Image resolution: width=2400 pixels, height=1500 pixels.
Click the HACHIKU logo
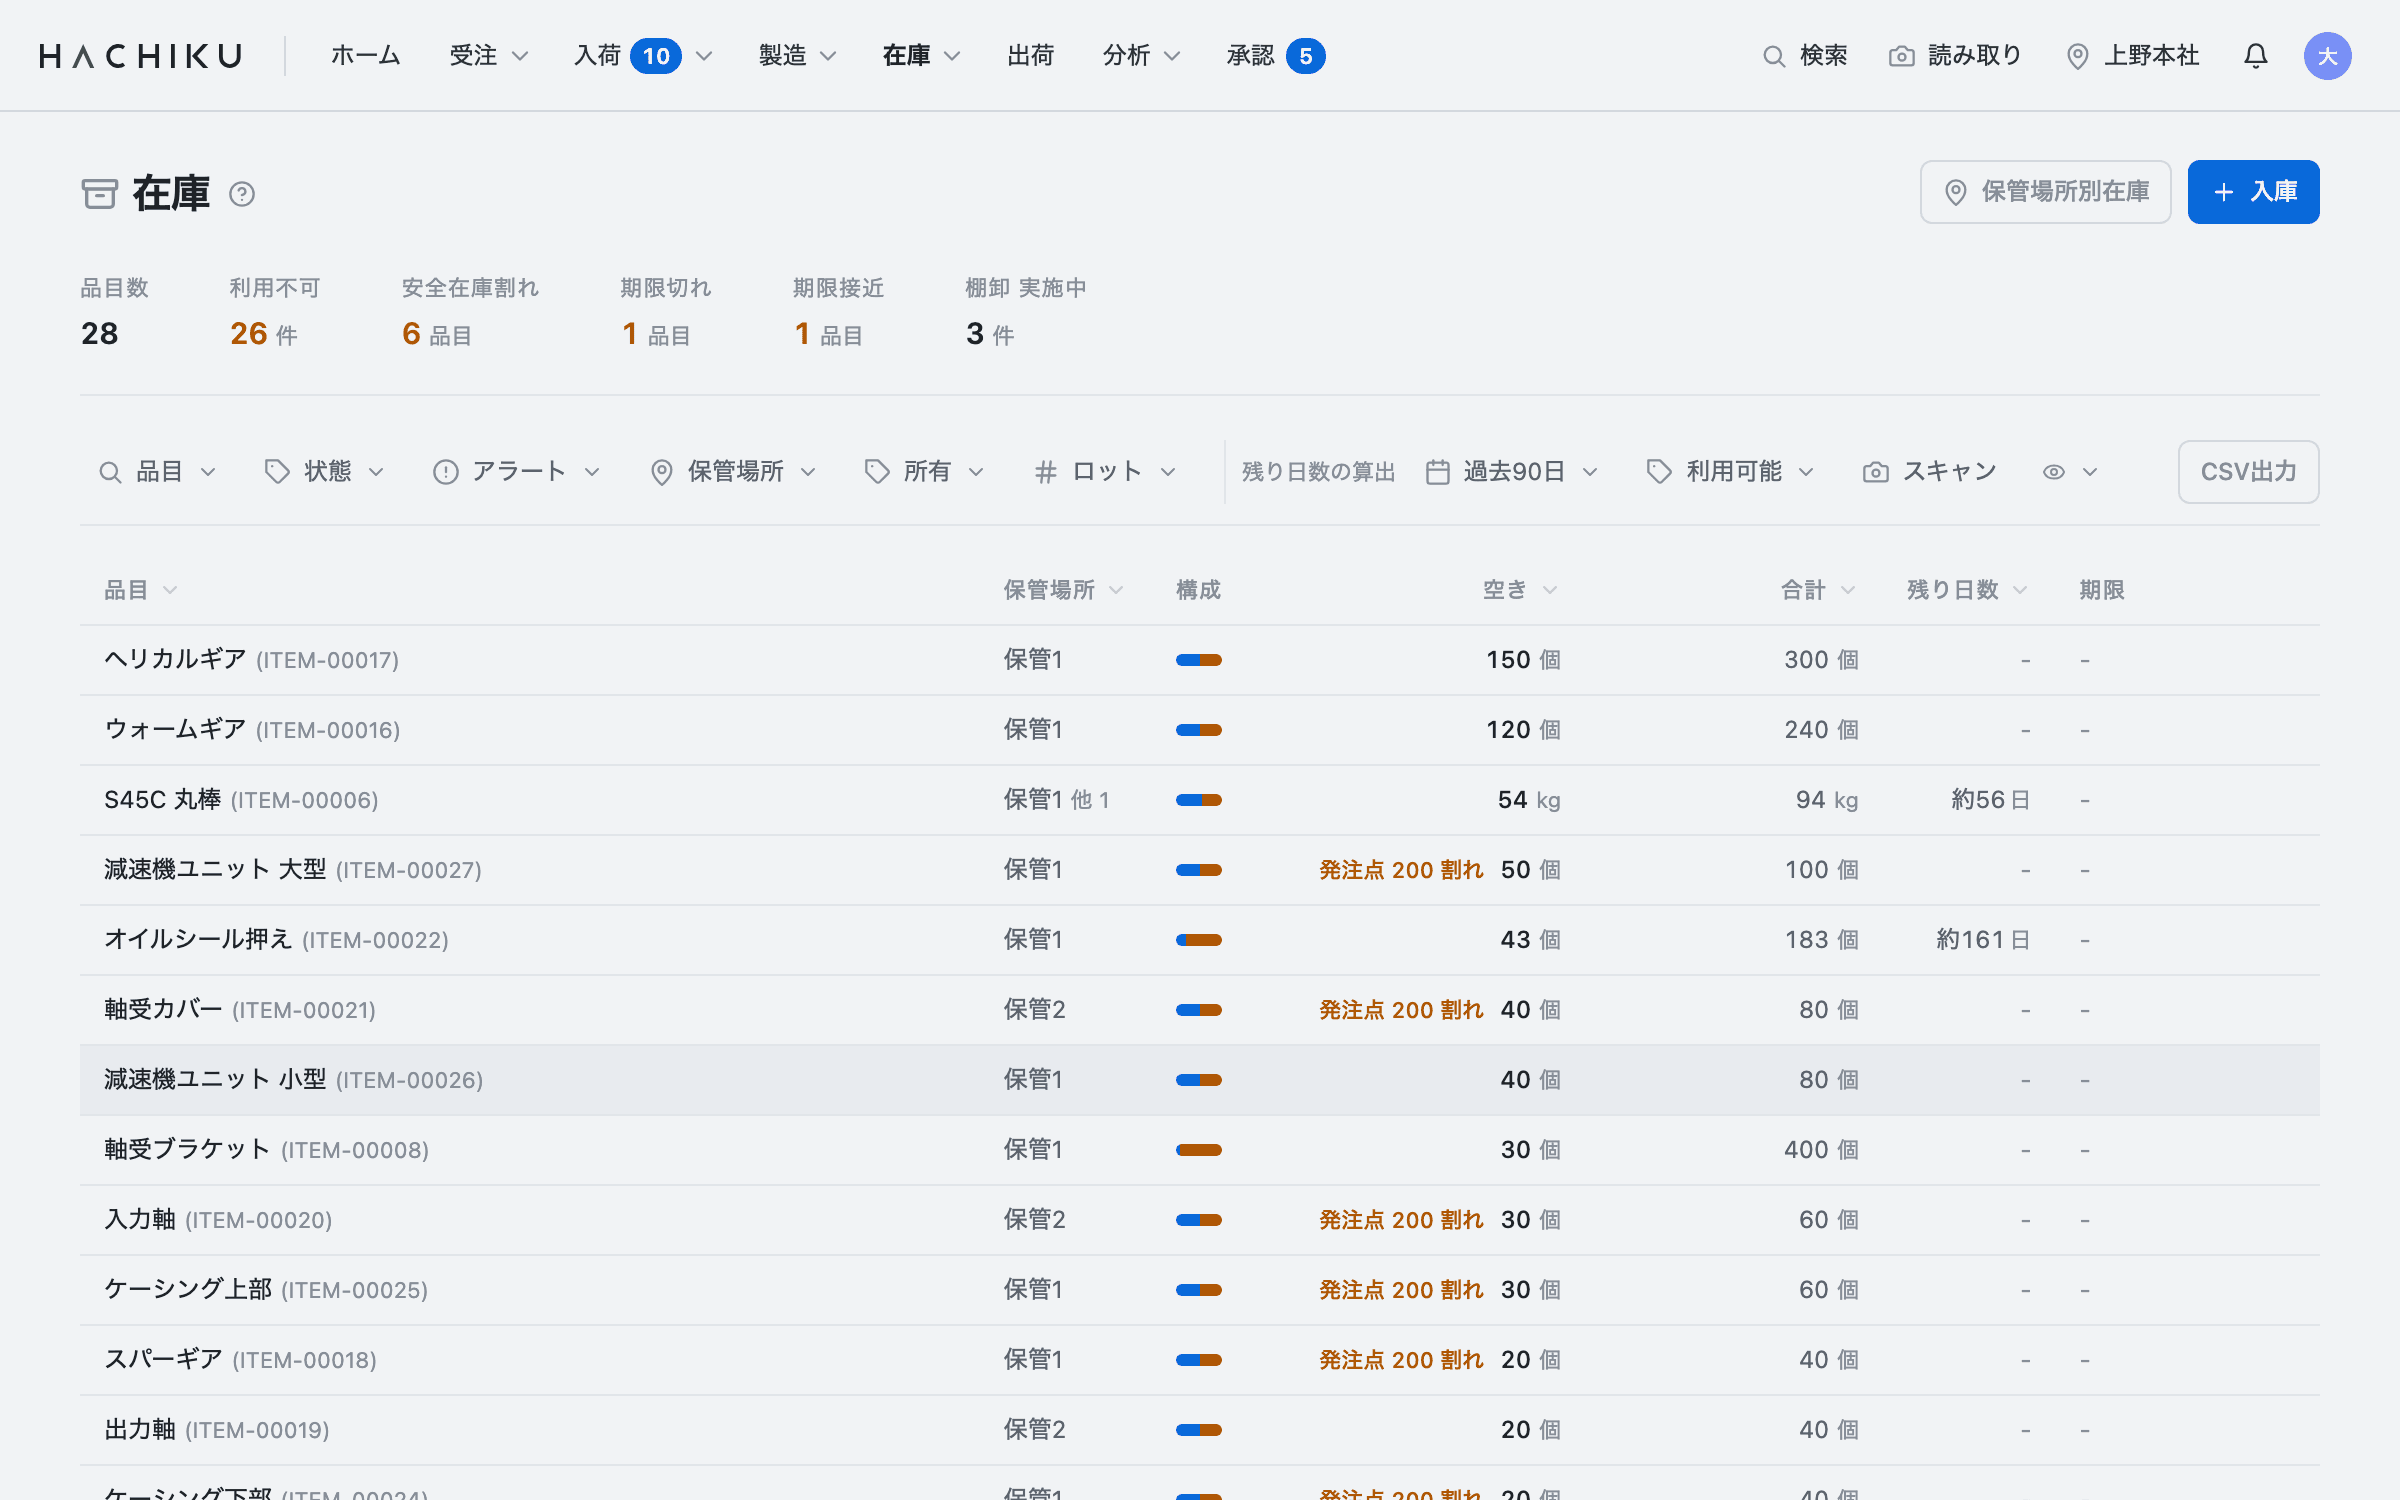(141, 56)
